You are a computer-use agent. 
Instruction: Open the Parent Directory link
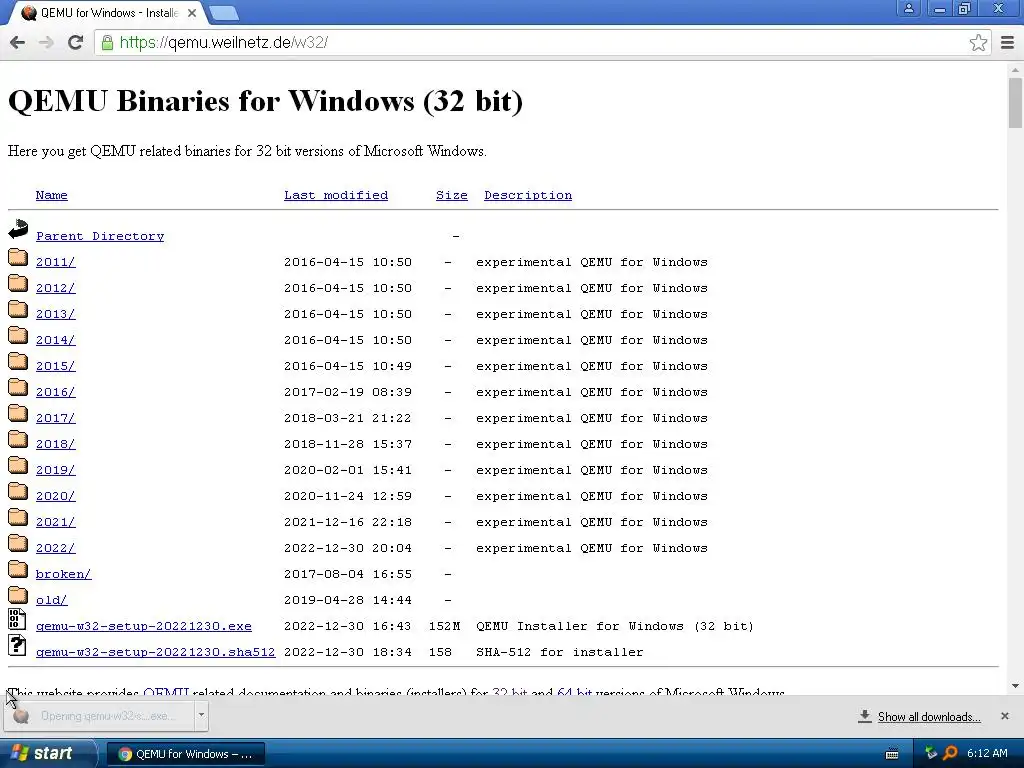100,236
